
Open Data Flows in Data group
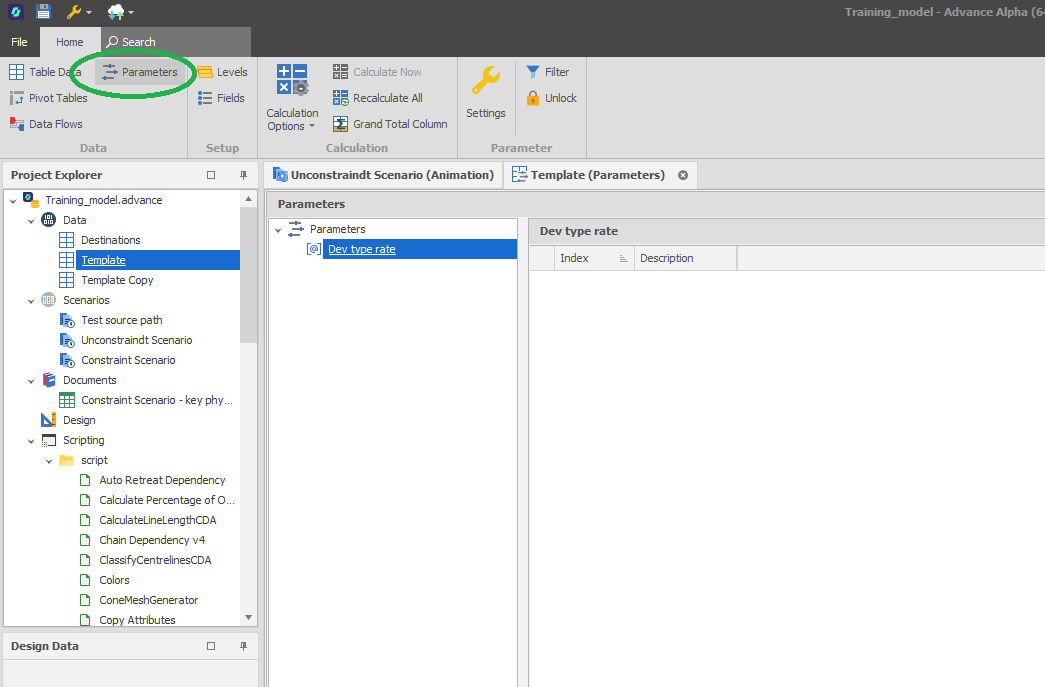(46, 124)
